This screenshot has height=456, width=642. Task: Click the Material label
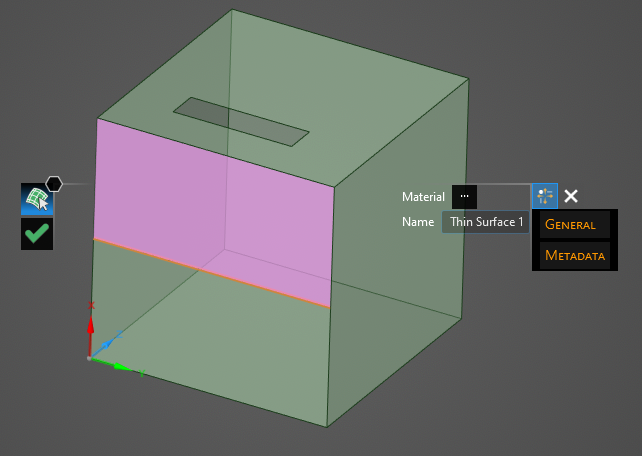click(x=423, y=197)
